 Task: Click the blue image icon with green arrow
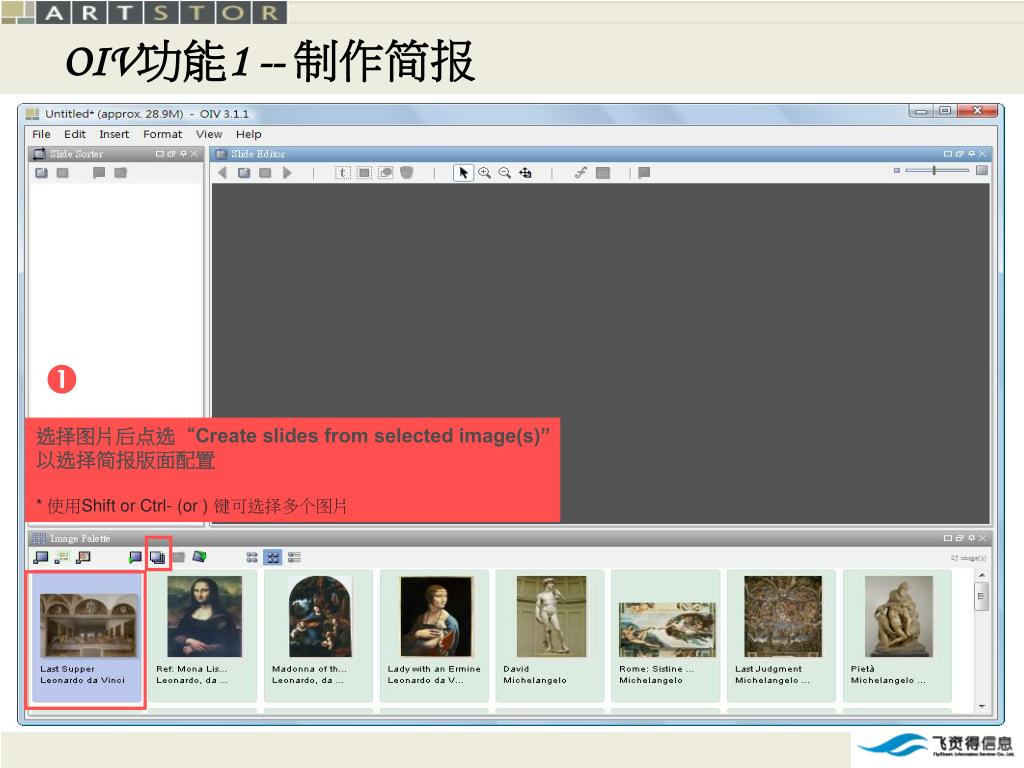[x=135, y=557]
